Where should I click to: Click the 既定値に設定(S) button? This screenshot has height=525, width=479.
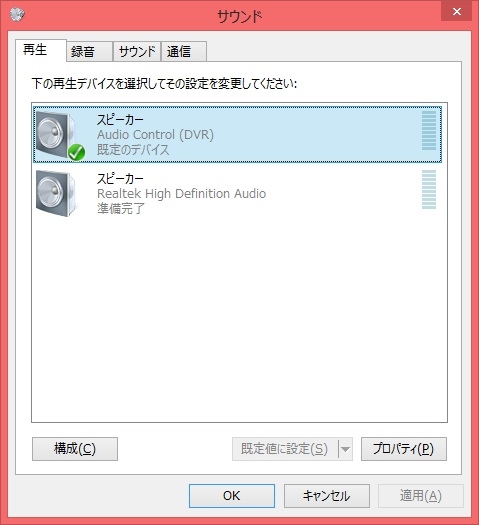point(285,449)
